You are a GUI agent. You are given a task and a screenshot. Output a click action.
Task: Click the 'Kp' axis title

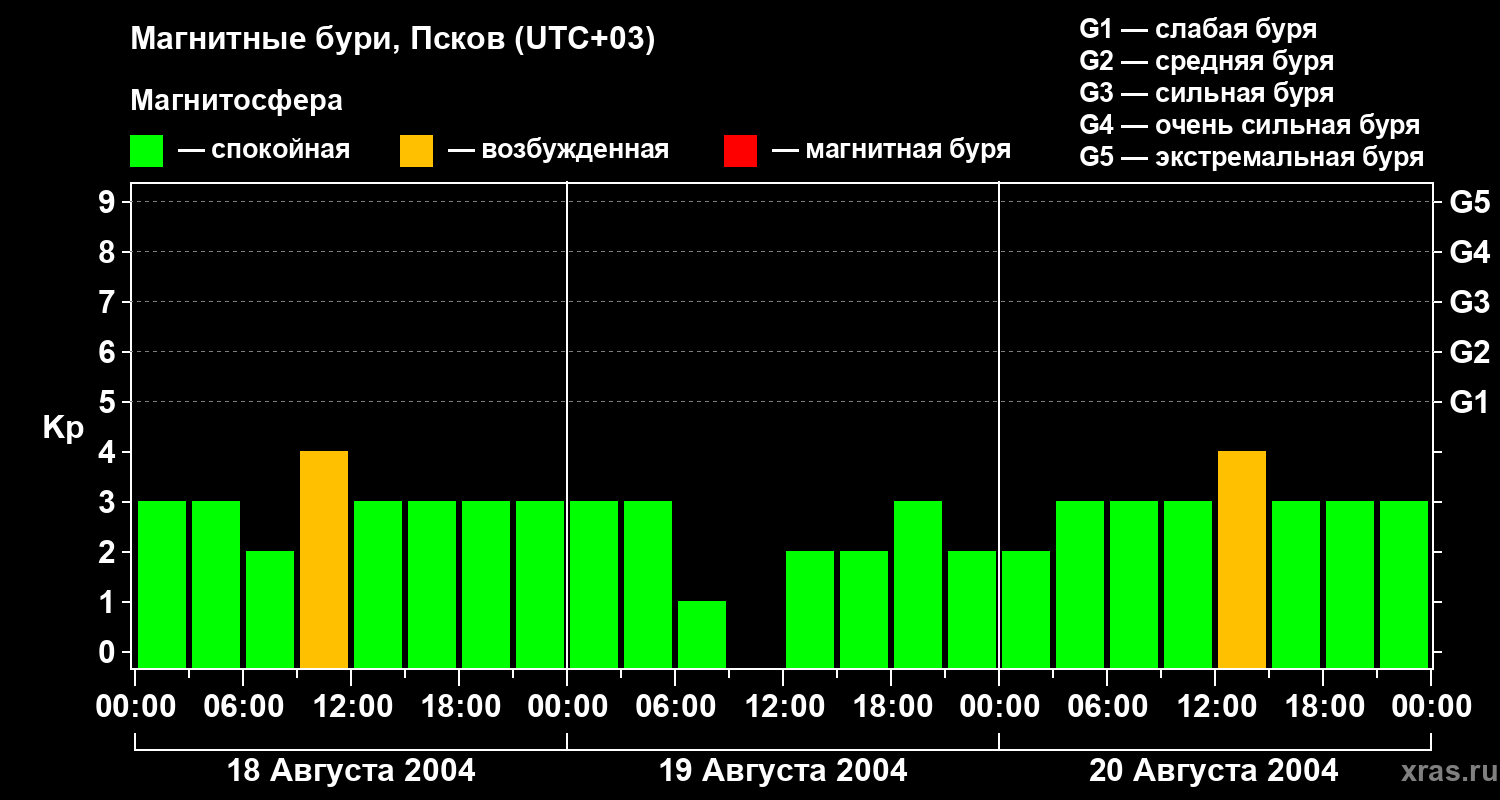tap(63, 428)
